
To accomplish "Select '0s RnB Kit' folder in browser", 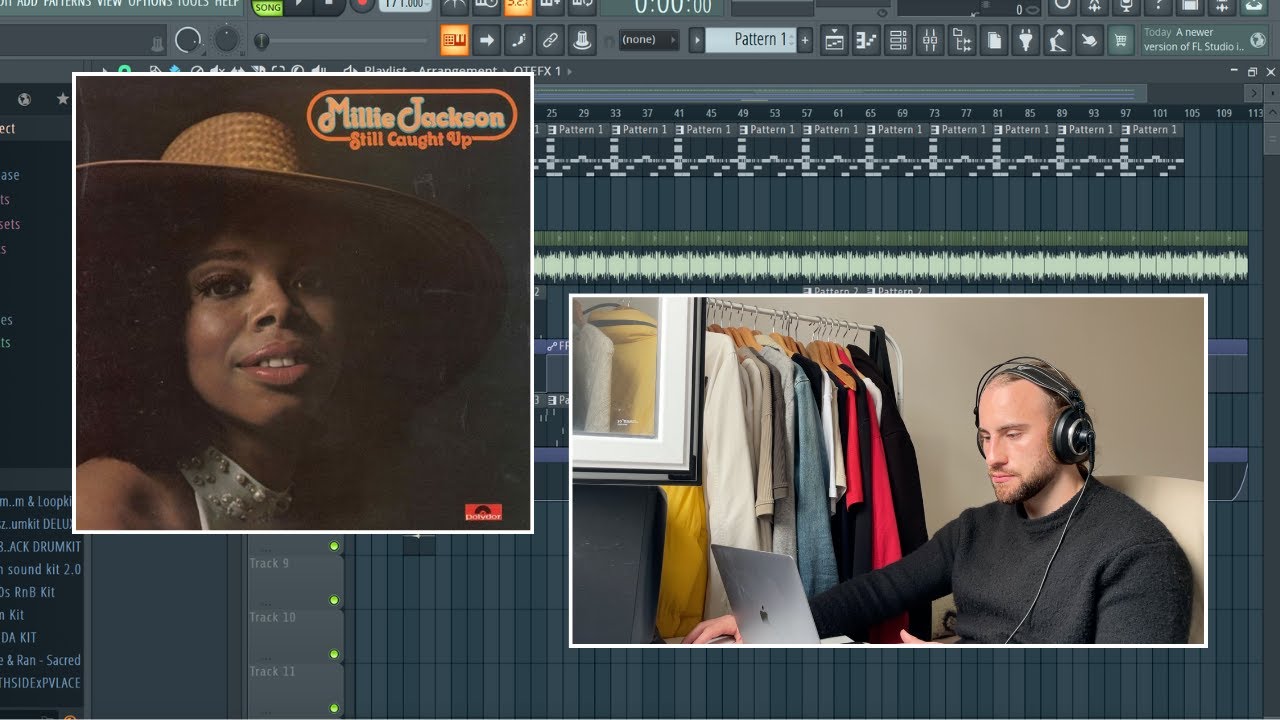I will click(x=28, y=592).
